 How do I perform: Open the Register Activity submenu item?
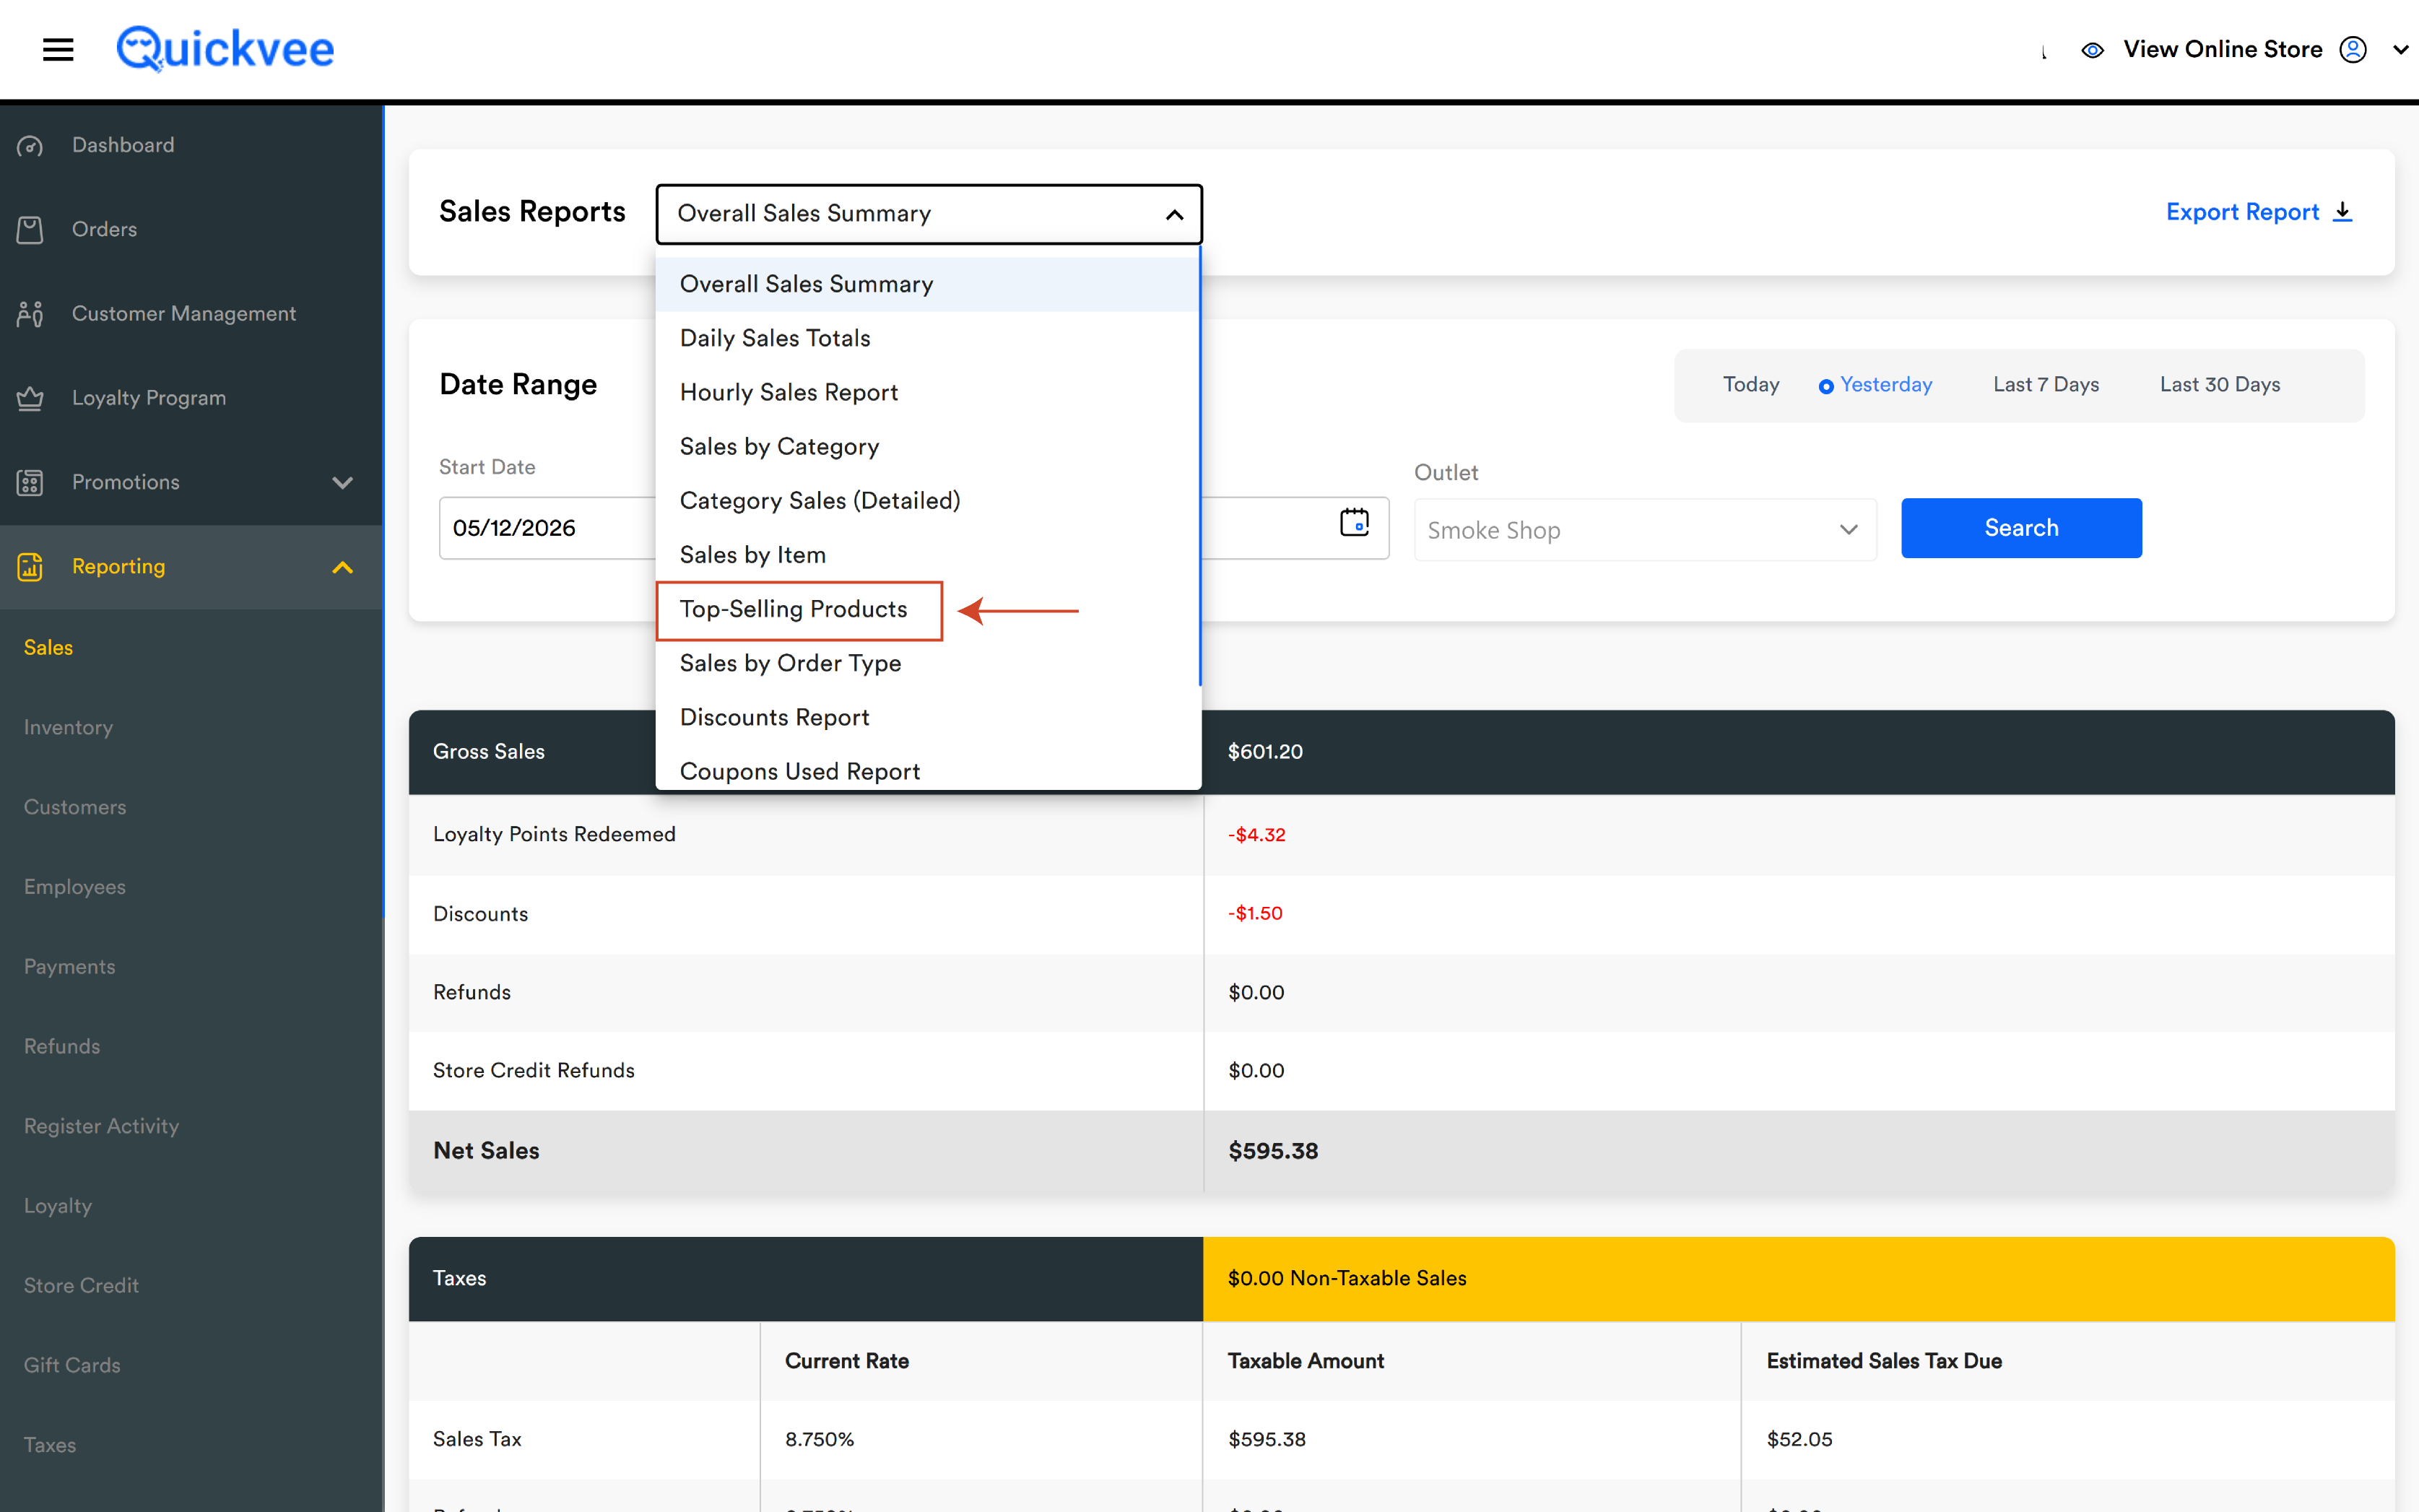click(101, 1126)
